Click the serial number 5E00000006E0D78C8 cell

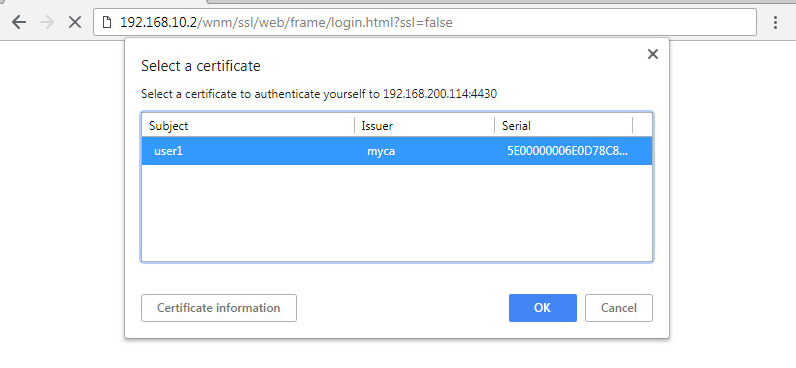click(568, 151)
